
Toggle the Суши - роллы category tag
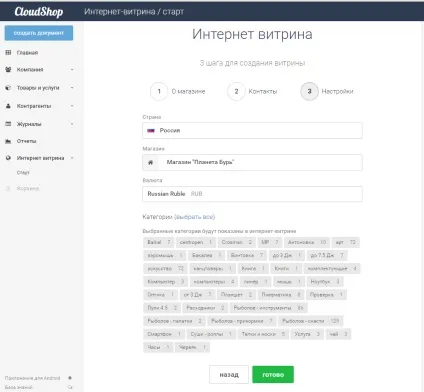pos(211,334)
